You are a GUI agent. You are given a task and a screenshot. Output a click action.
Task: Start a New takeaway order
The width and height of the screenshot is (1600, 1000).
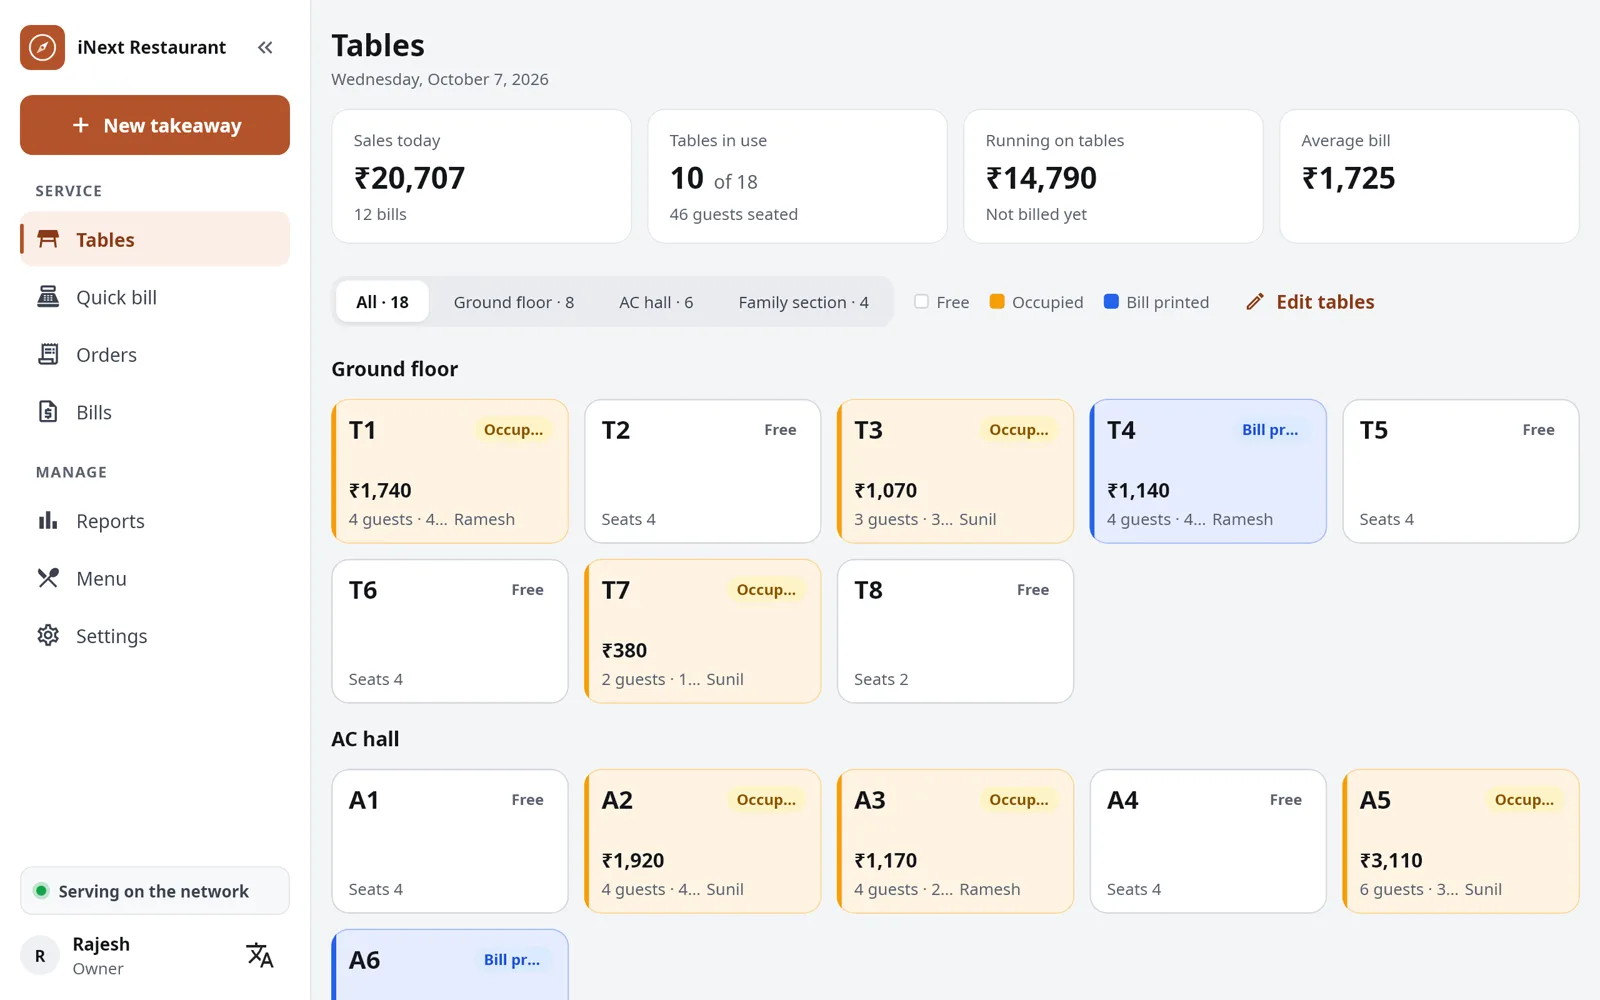(x=155, y=125)
